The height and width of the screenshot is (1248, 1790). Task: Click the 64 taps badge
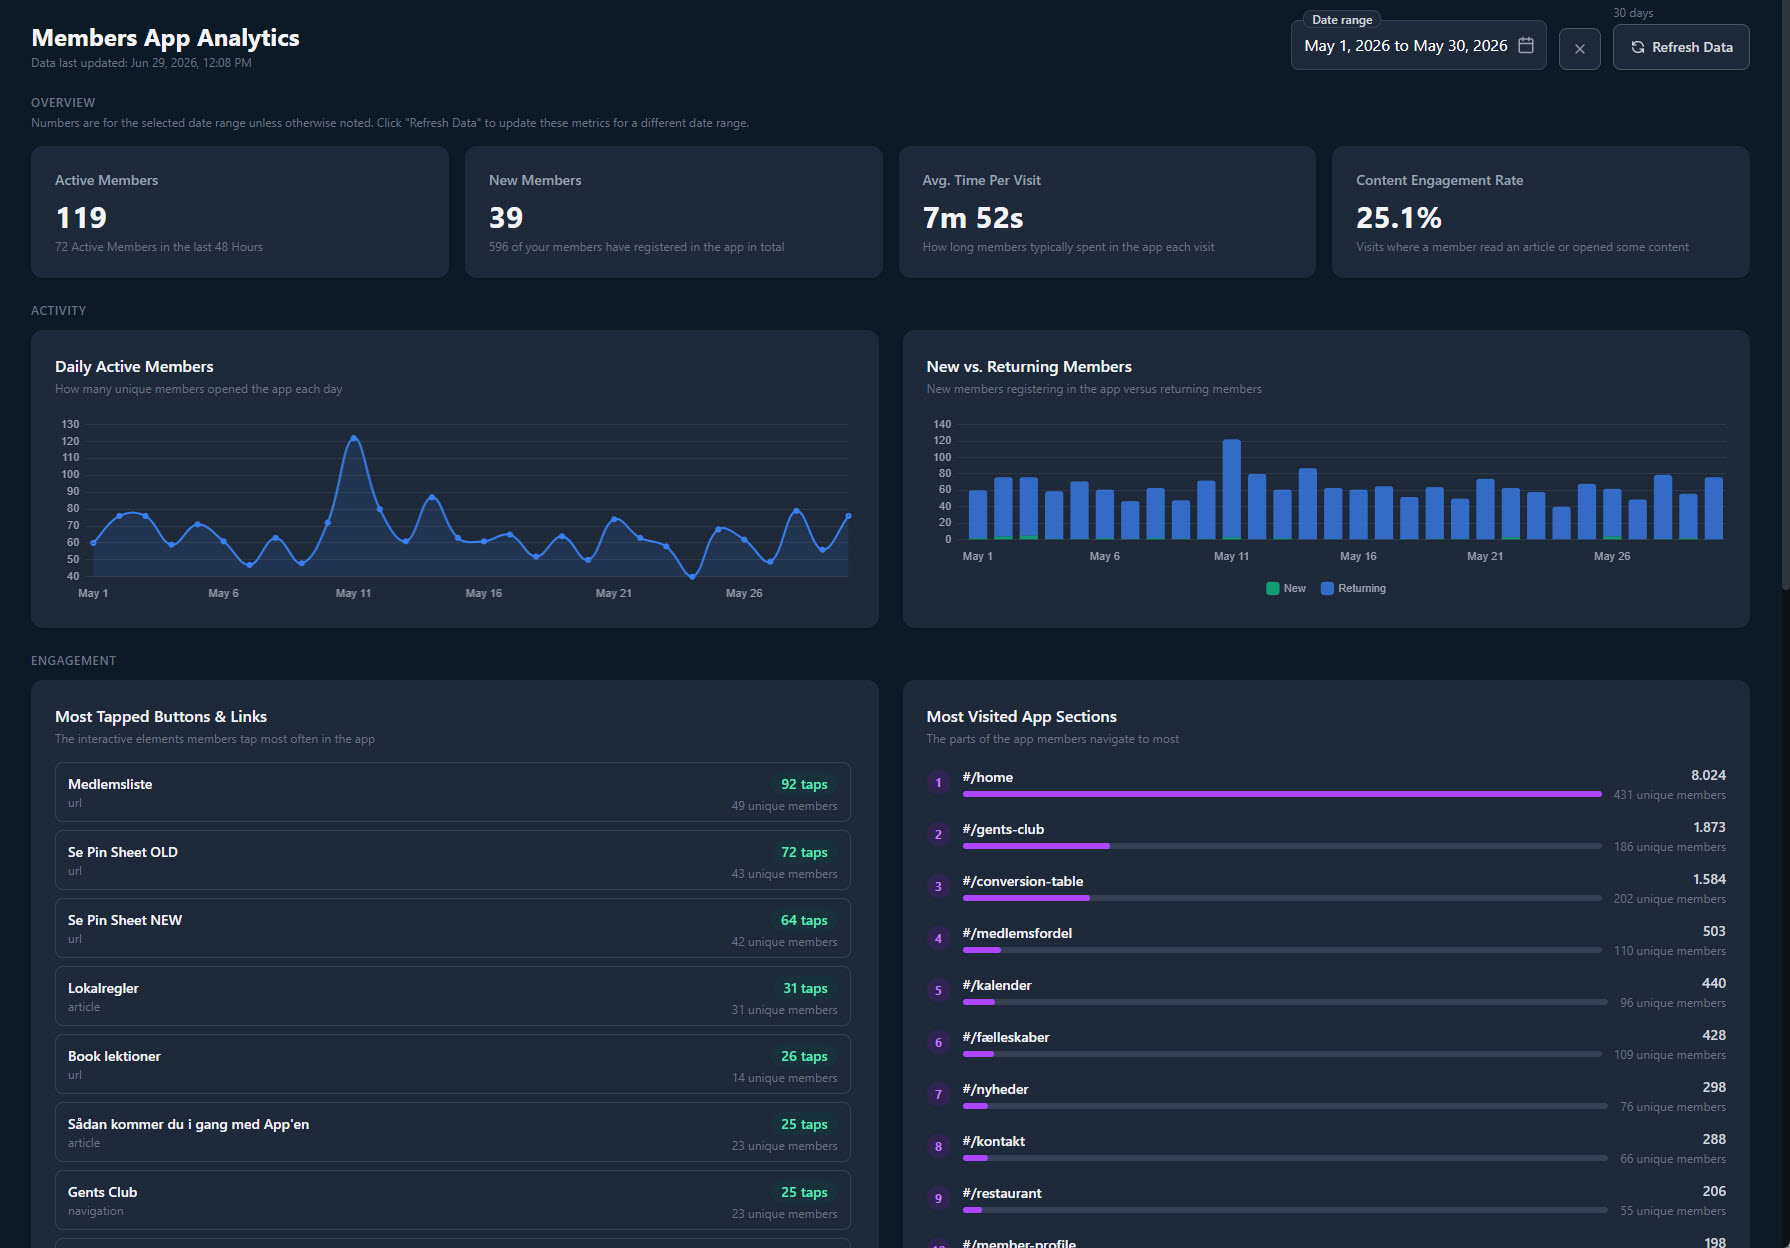coord(804,920)
